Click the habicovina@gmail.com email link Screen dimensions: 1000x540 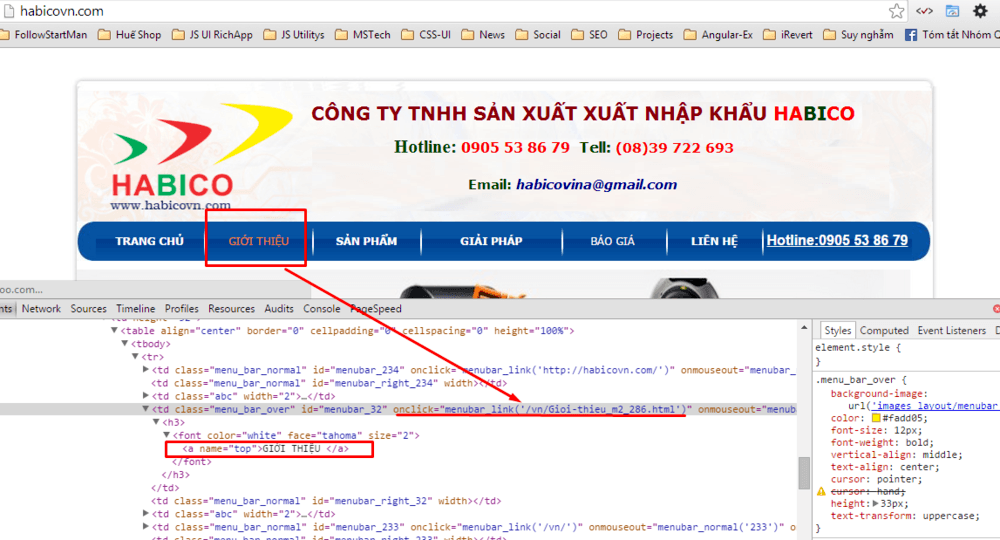[x=596, y=185]
